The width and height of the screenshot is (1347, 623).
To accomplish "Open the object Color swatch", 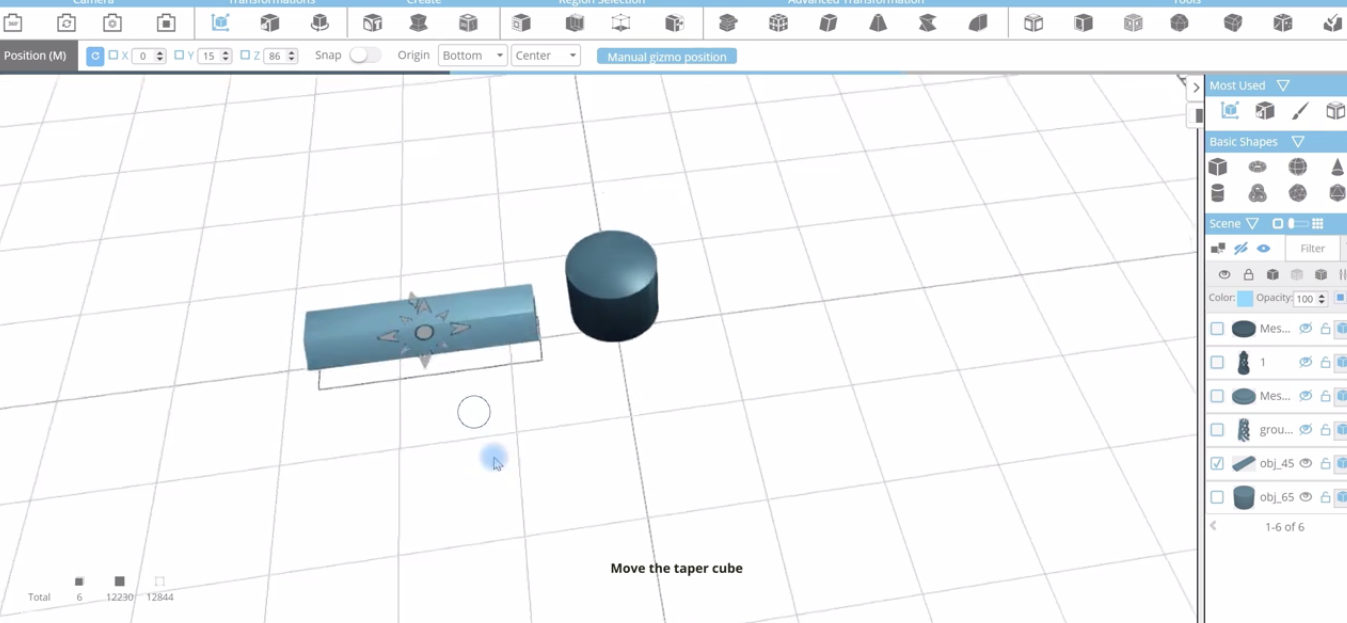I will 1245,298.
